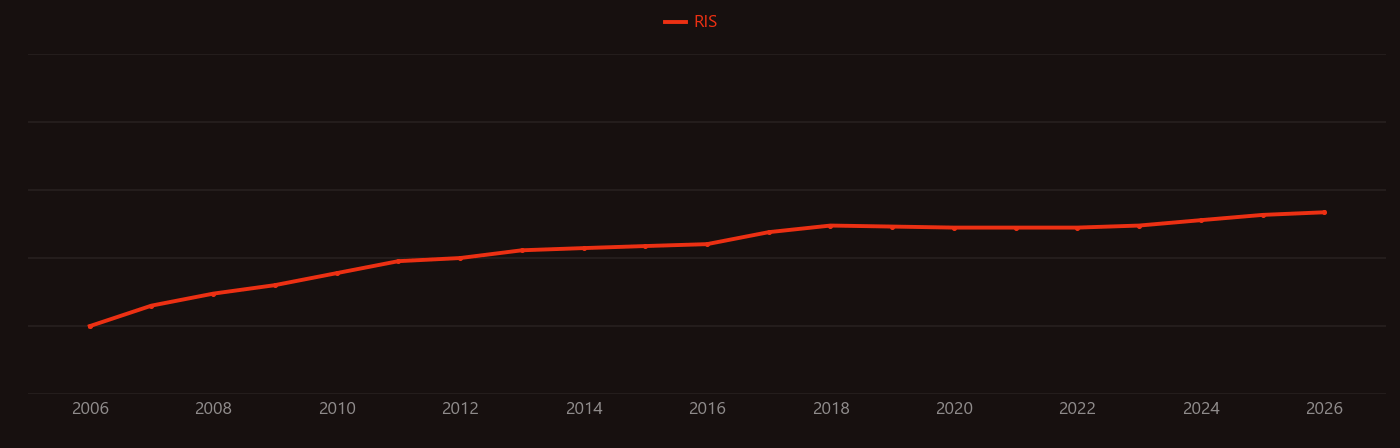
Task: Click the 2026 x-axis label
Action: point(1324,409)
